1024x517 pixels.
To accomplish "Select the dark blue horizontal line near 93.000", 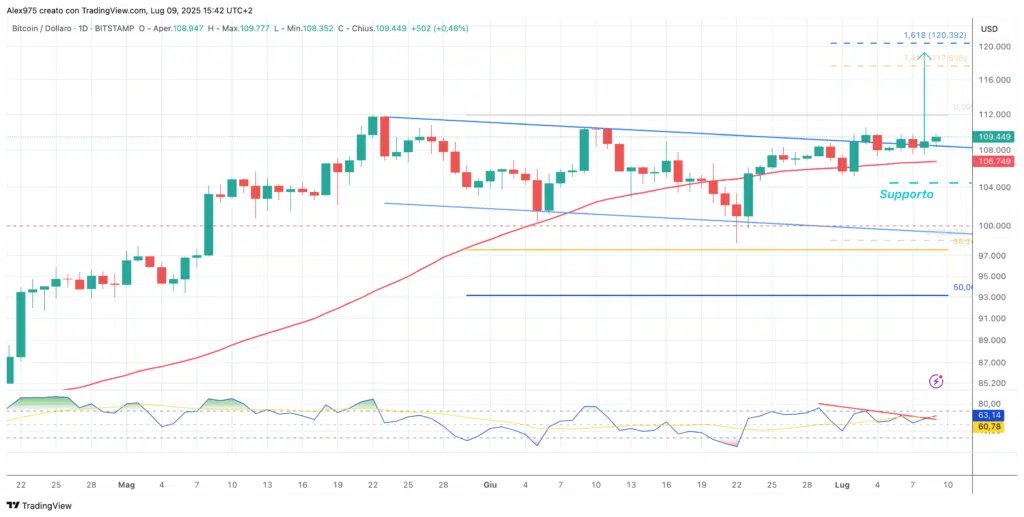I will click(x=700, y=295).
